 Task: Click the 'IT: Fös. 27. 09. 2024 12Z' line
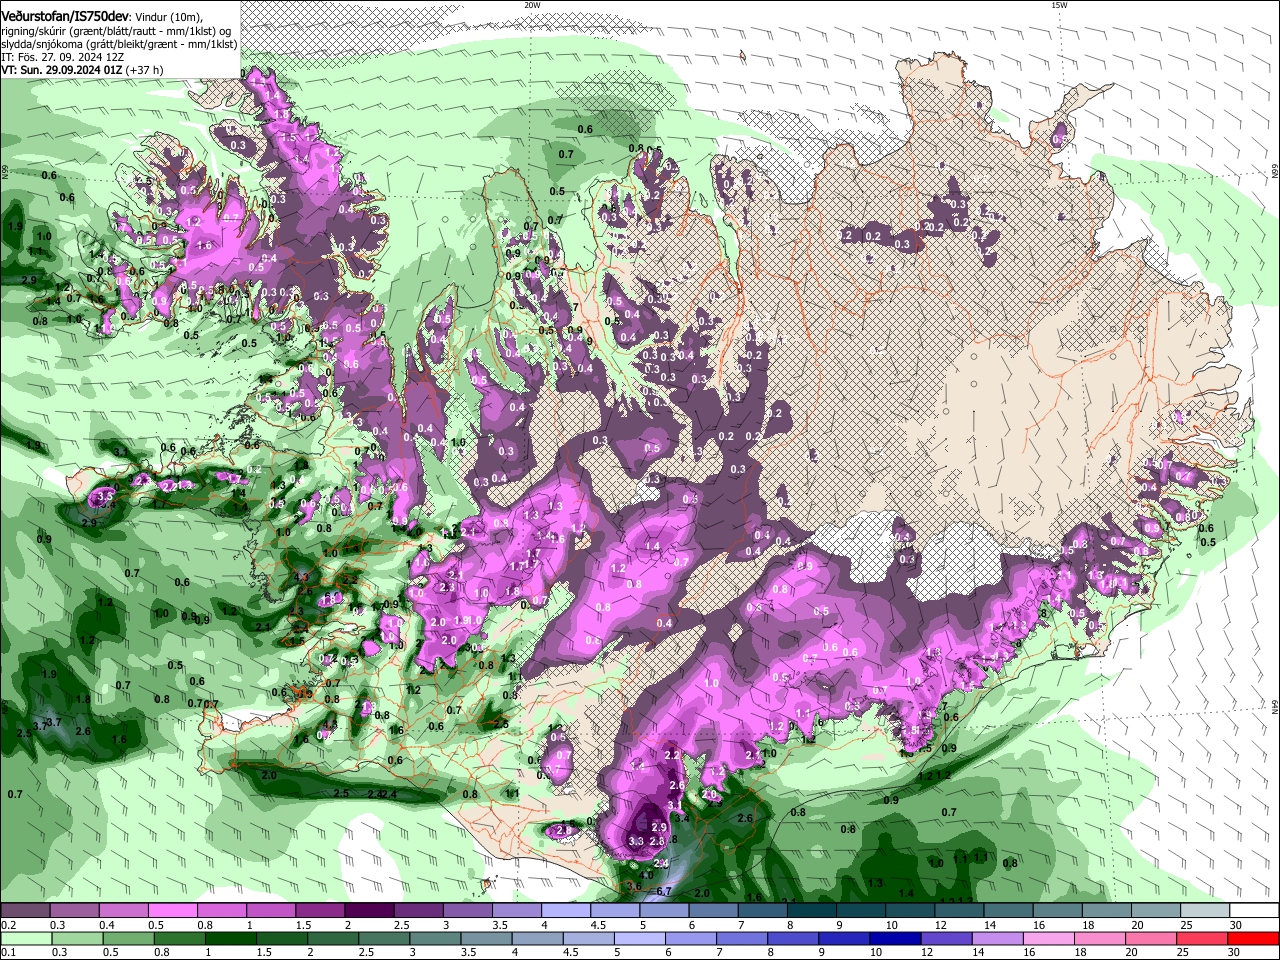coord(62,57)
